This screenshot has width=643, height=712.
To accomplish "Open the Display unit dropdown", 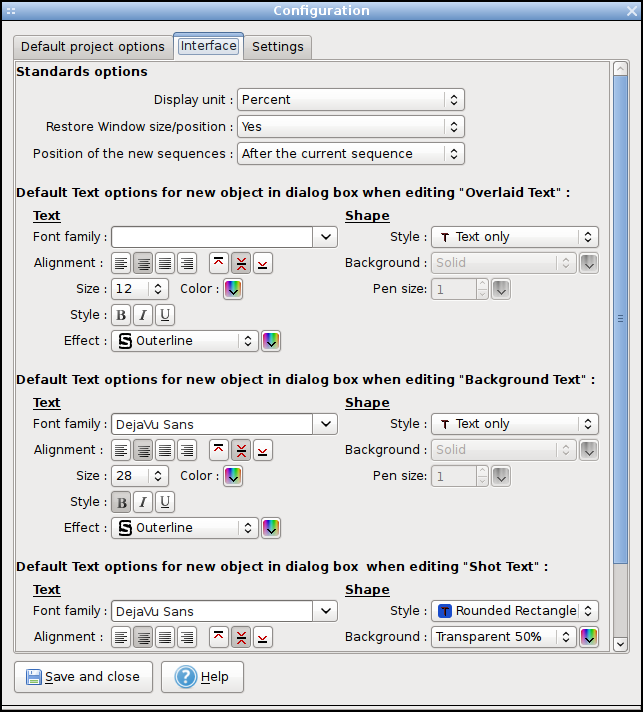I will coord(351,99).
